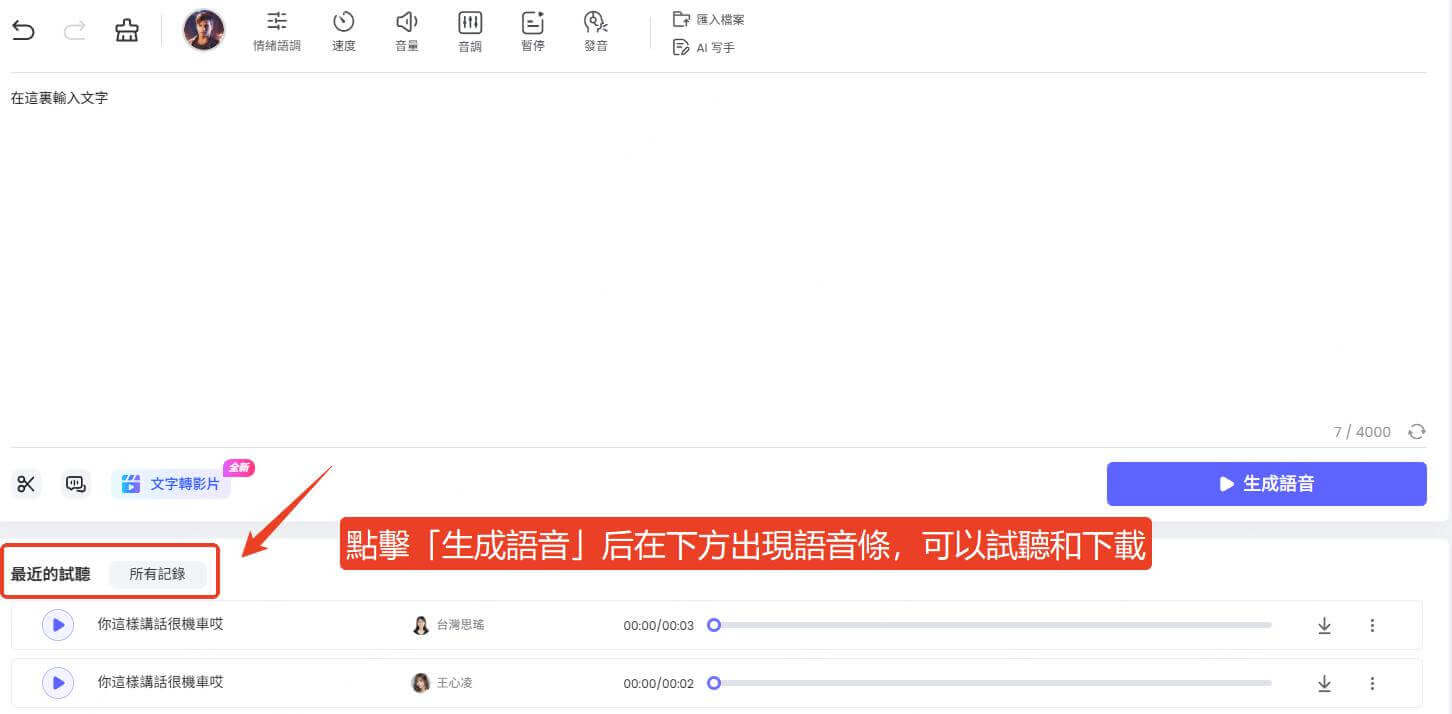Switch to the 最近的試聽 tab
The height and width of the screenshot is (714, 1452).
tap(51, 574)
